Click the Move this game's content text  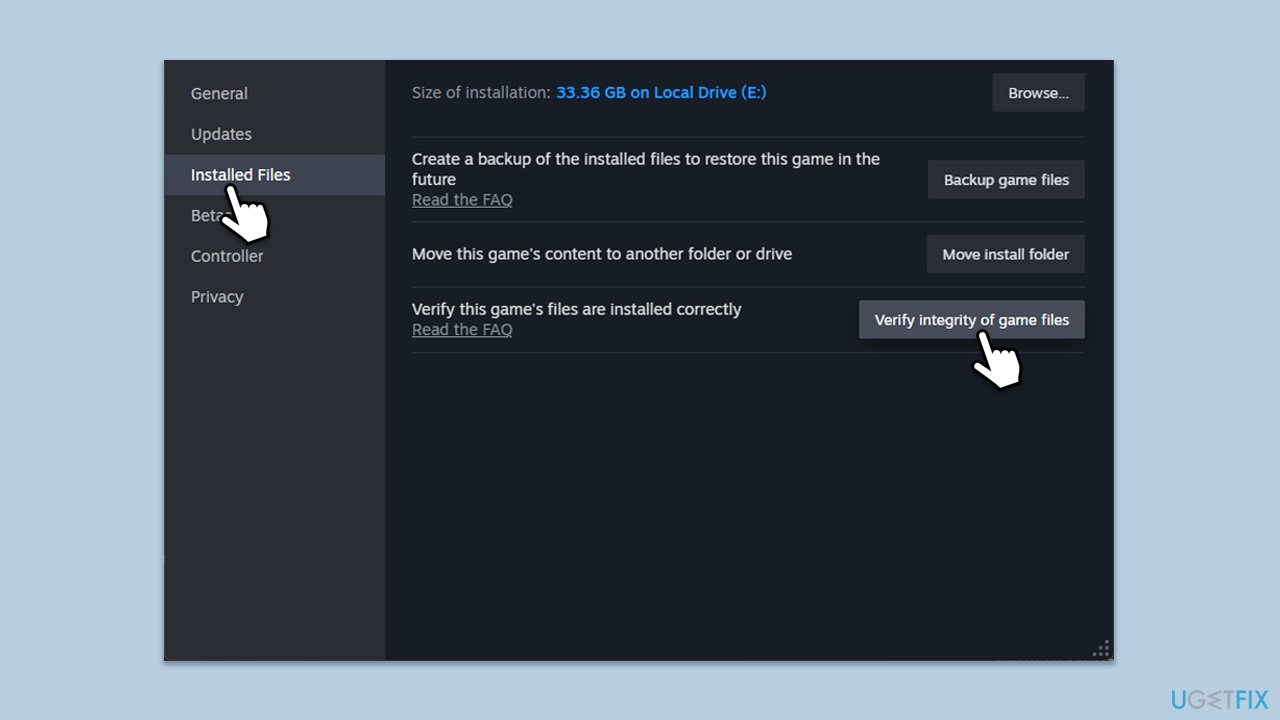(x=601, y=254)
